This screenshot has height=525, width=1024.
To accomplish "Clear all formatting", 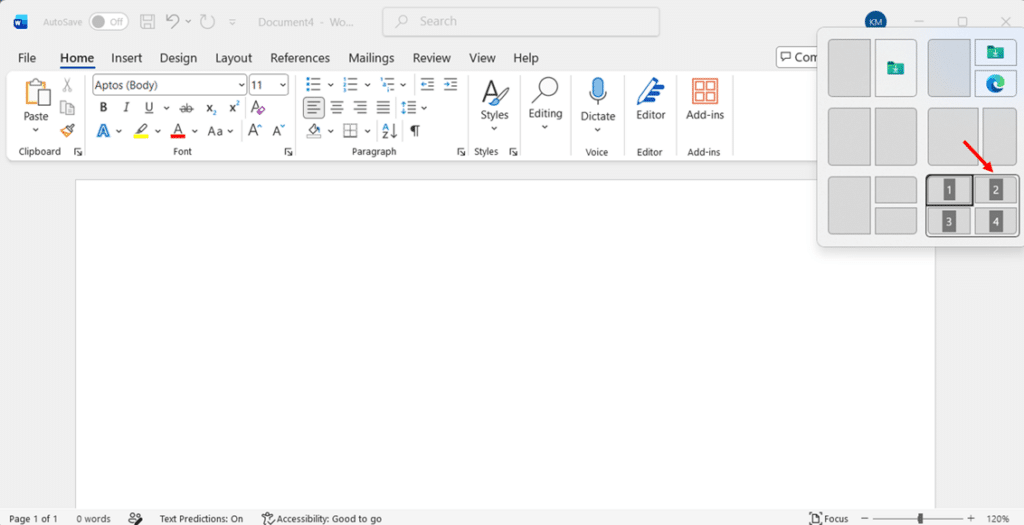I will pyautogui.click(x=258, y=108).
